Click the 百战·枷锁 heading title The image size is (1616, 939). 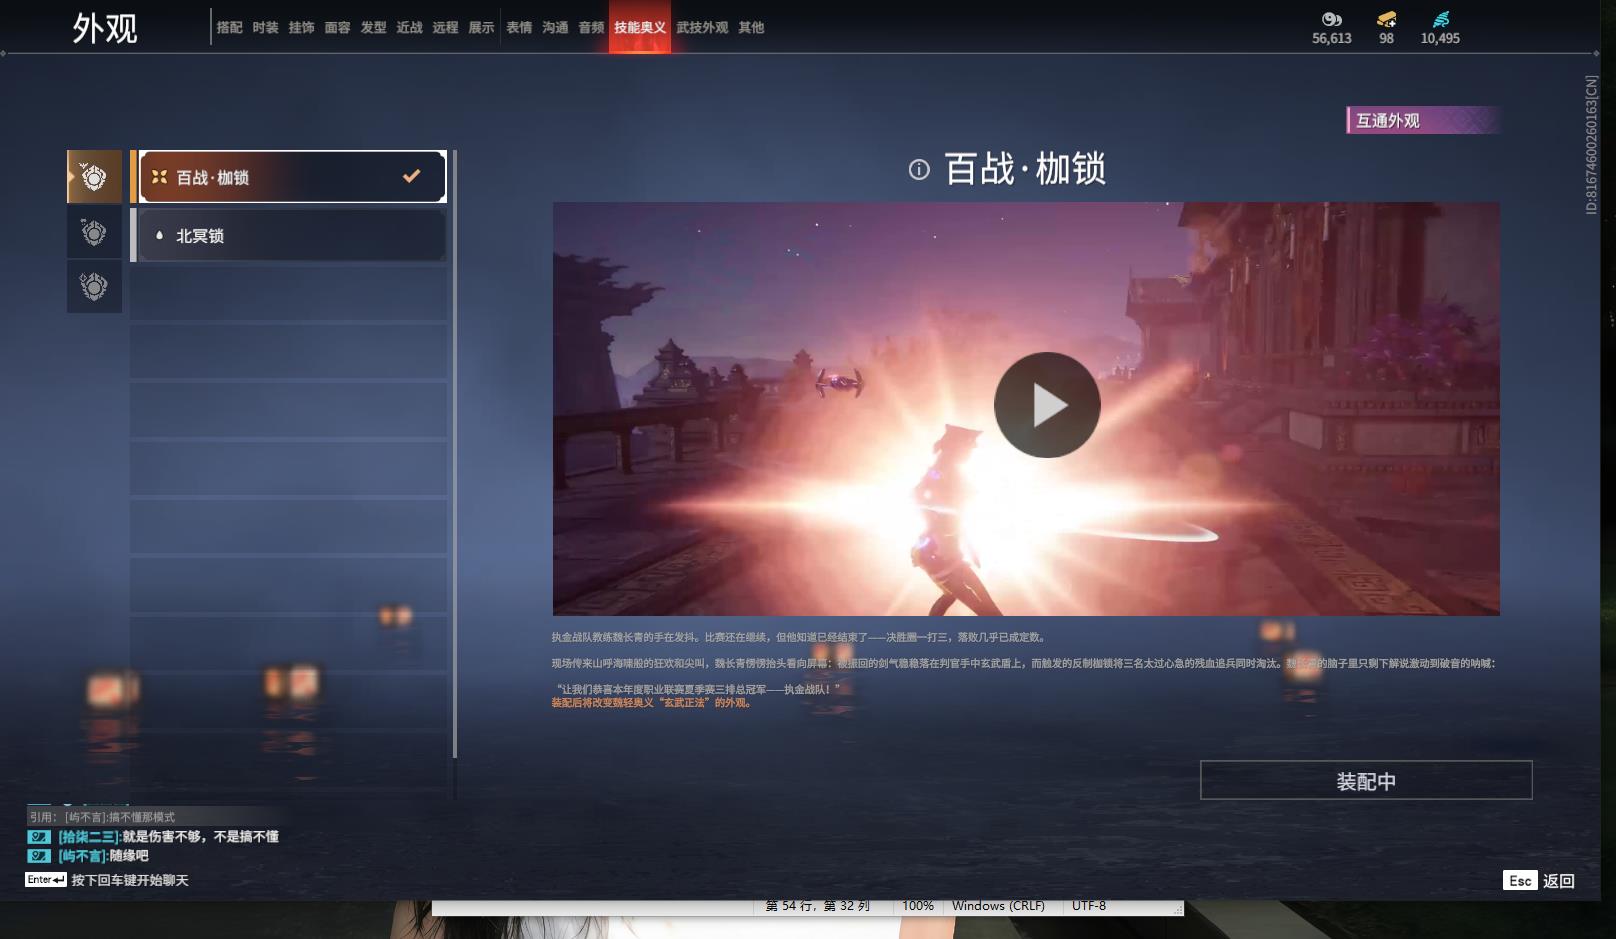coord(1025,169)
